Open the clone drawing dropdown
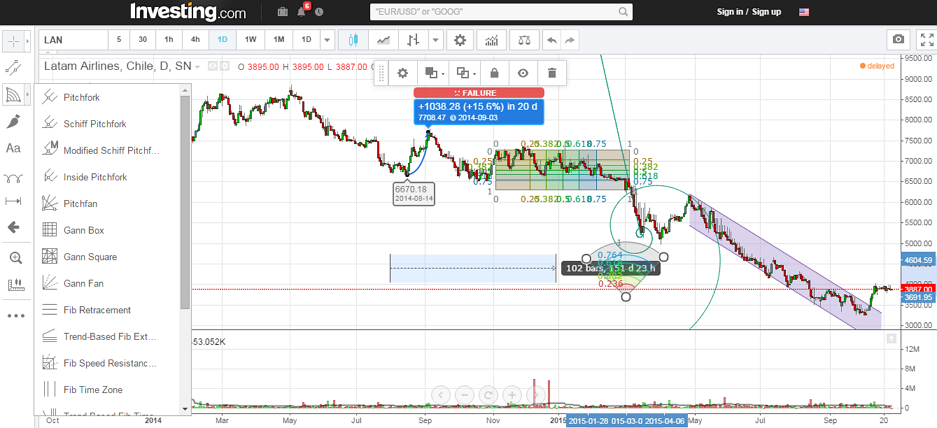The width and height of the screenshot is (937, 428). pos(464,73)
